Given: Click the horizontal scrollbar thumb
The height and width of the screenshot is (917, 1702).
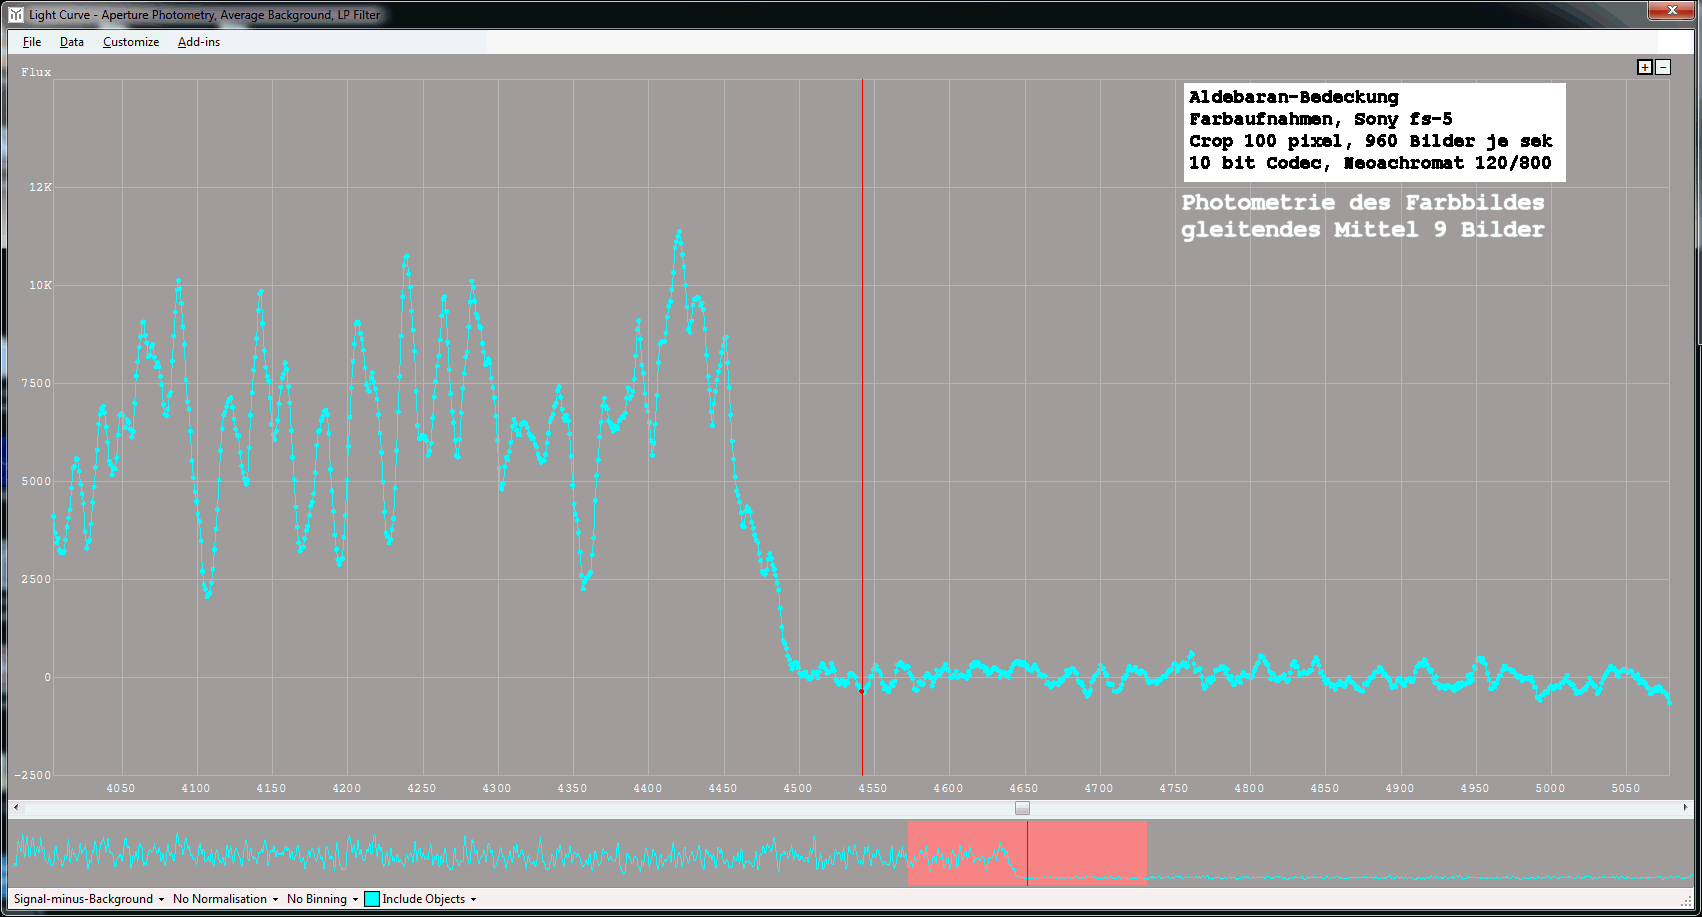Looking at the screenshot, I should pos(1022,807).
